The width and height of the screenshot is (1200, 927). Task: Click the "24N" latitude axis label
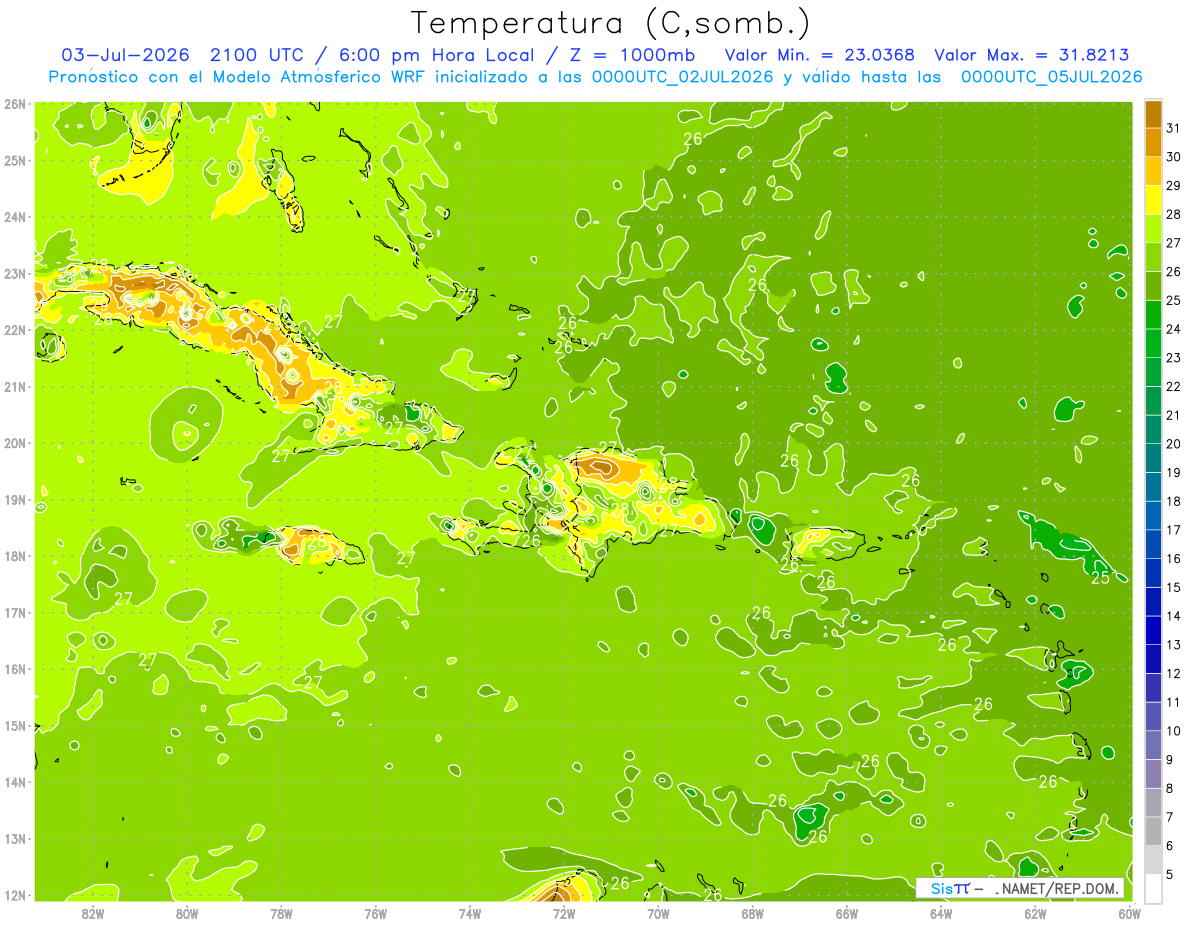click(14, 217)
